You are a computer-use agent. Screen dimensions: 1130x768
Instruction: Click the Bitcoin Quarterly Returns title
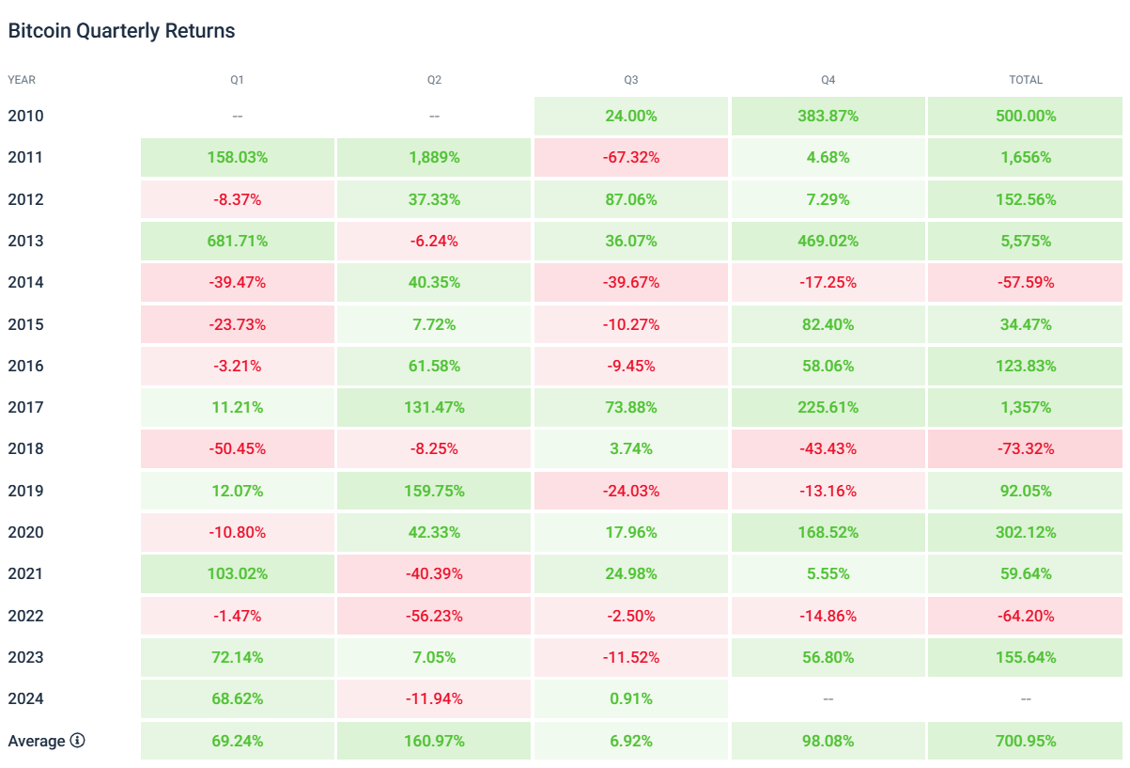click(x=121, y=31)
